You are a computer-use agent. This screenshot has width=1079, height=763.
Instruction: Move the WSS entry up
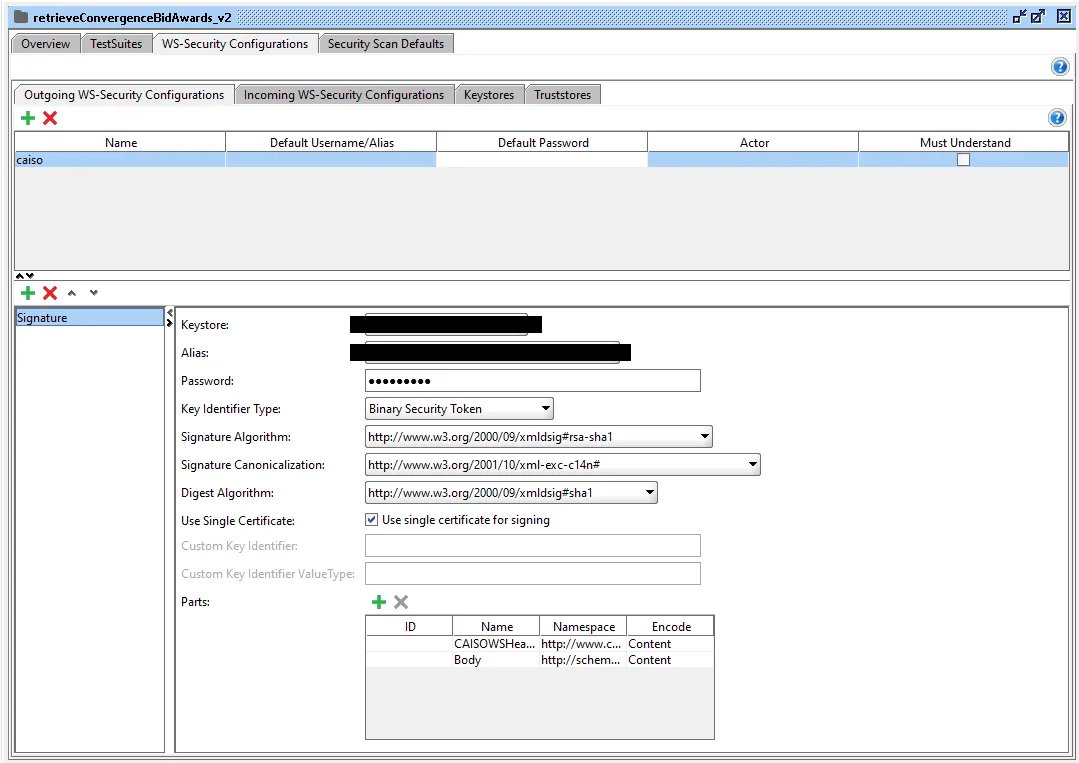[72, 293]
